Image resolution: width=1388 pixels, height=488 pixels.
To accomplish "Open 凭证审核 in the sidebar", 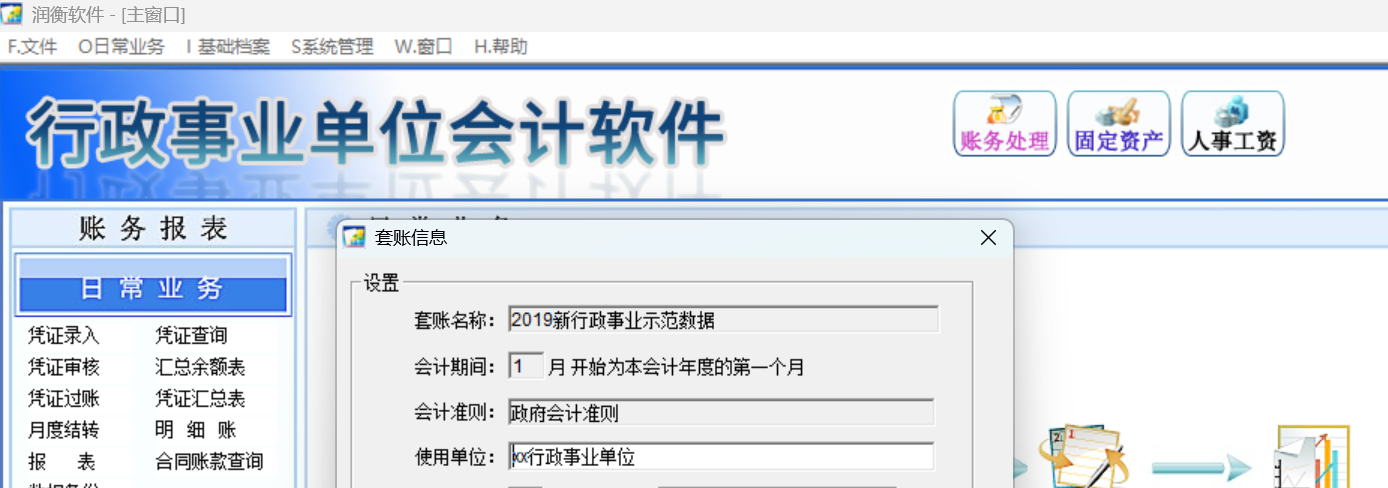I will (64, 367).
